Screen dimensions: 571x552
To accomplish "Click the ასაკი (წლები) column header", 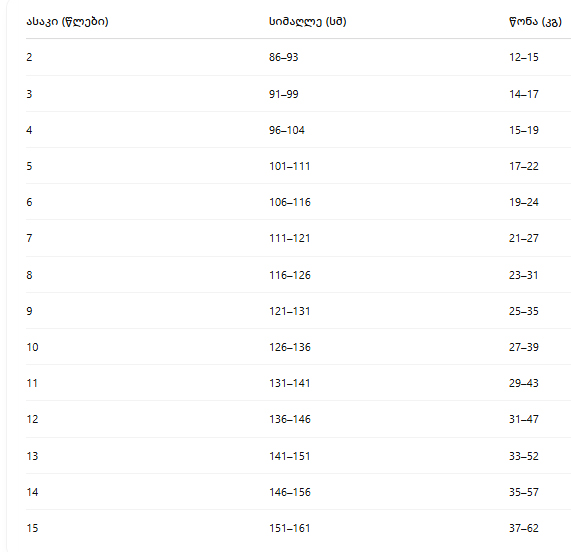I will [67, 22].
